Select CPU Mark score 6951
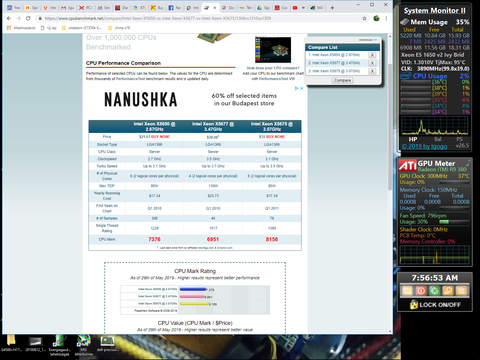480x360 pixels. [x=213, y=239]
